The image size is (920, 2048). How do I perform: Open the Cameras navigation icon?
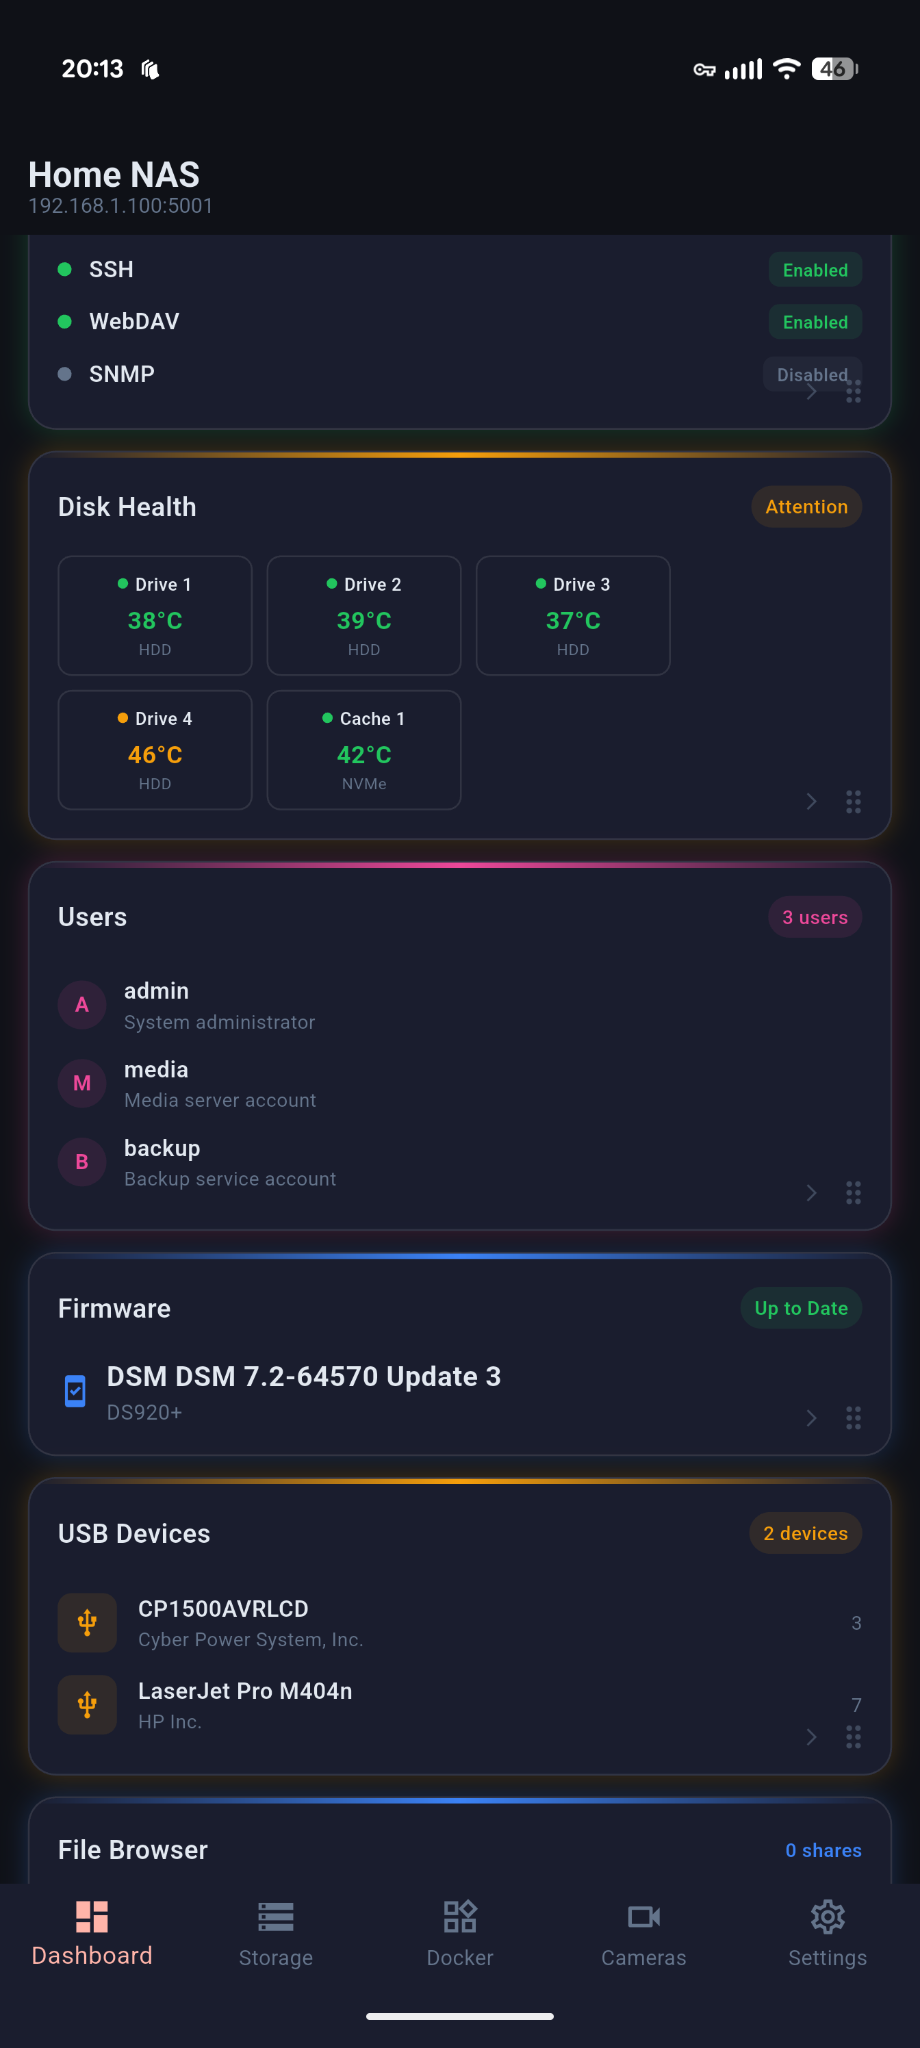coord(644,1917)
